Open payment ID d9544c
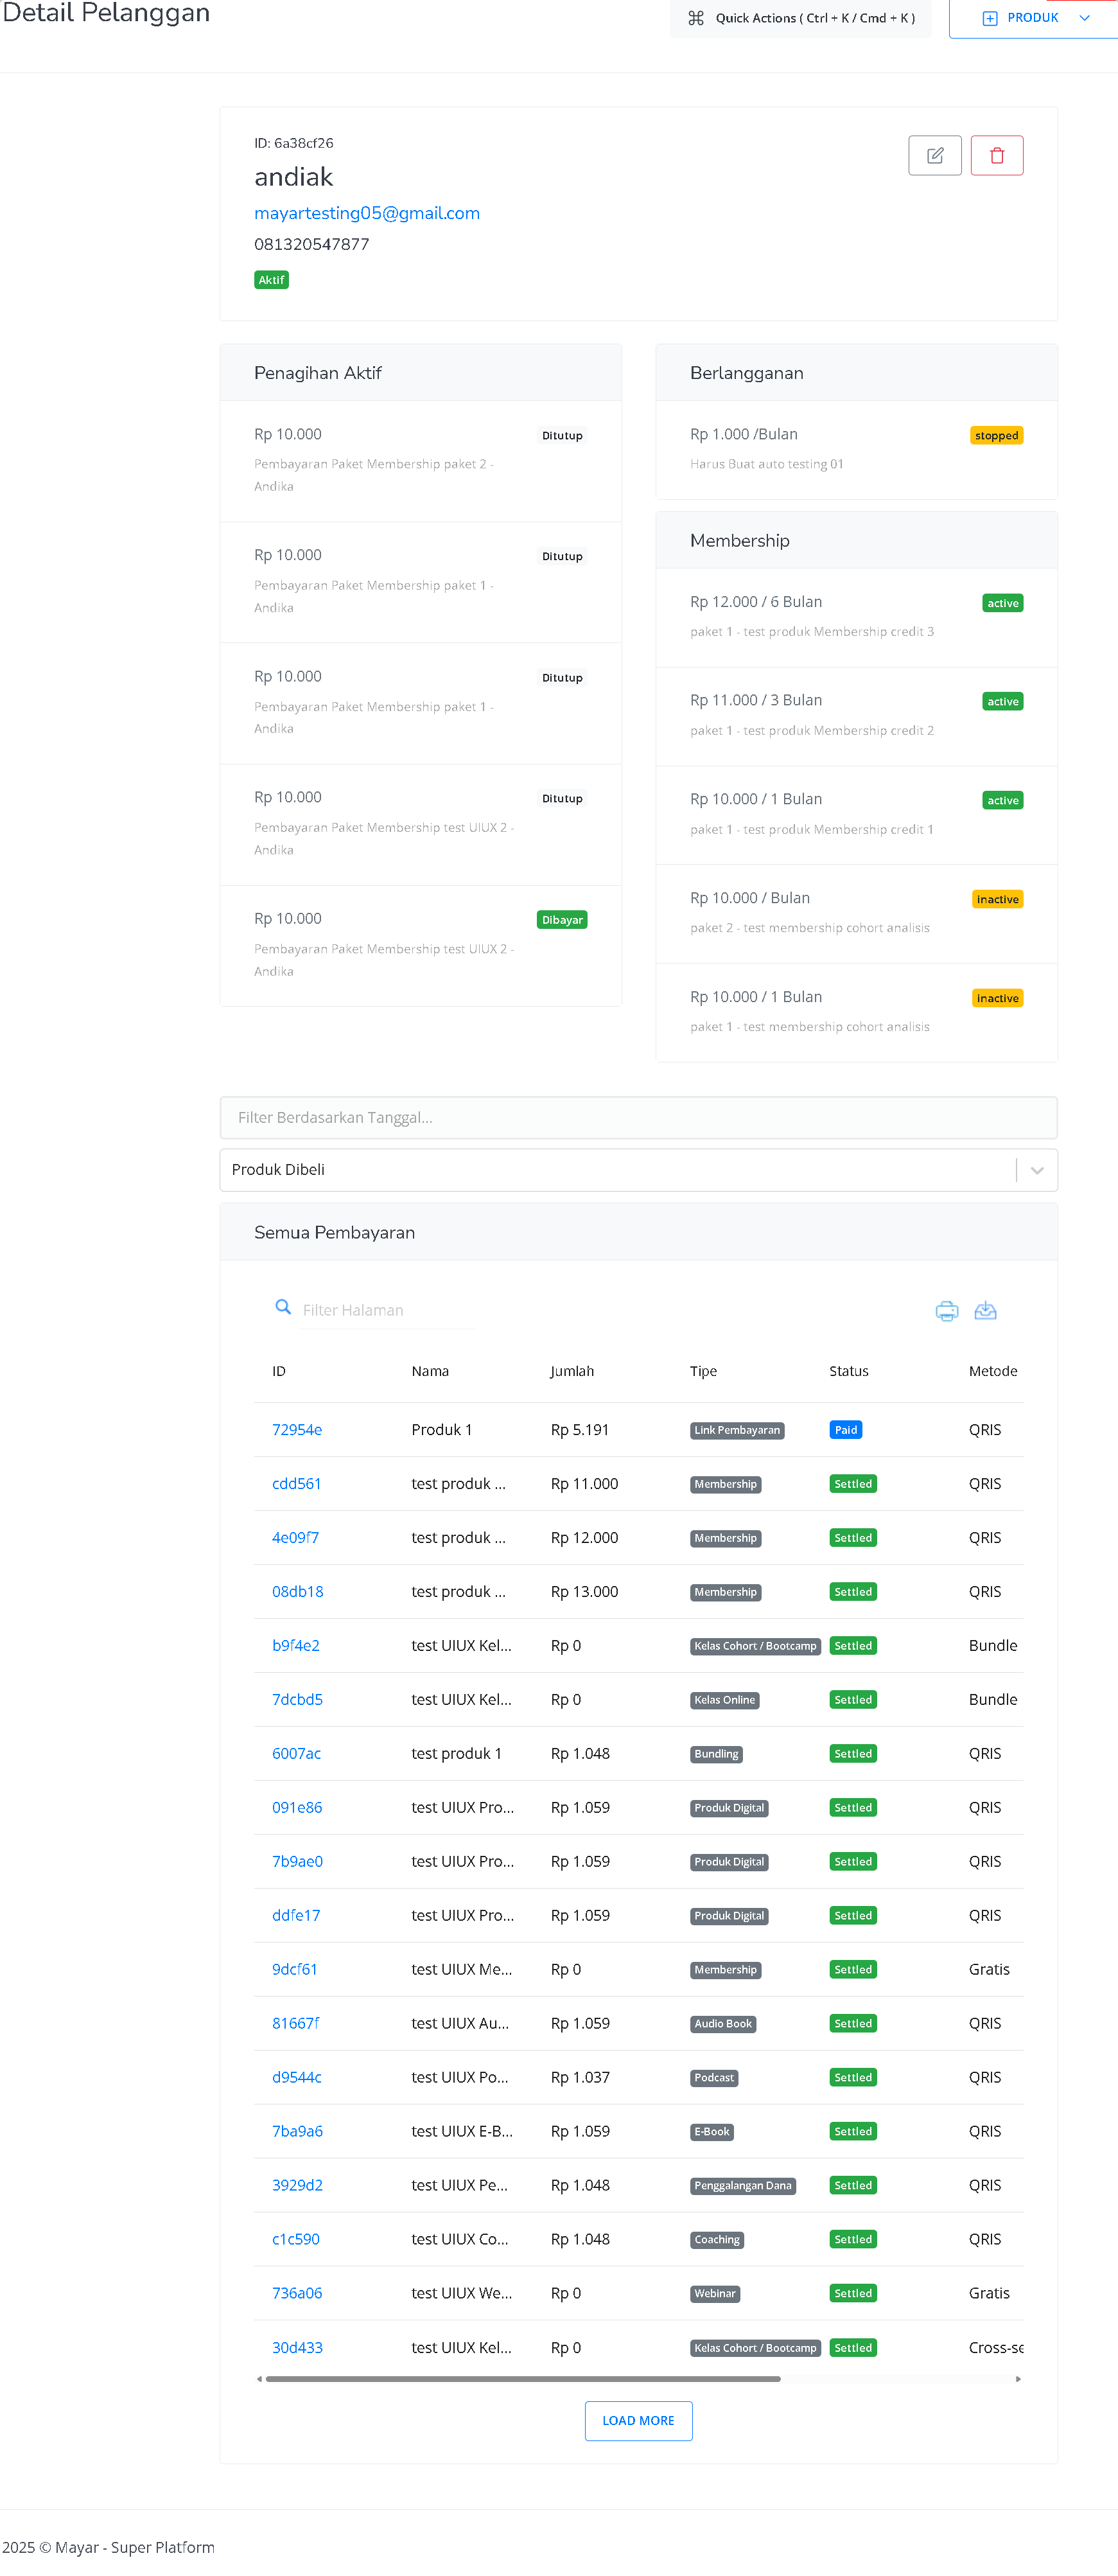This screenshot has height=2576, width=1118. coord(297,2078)
